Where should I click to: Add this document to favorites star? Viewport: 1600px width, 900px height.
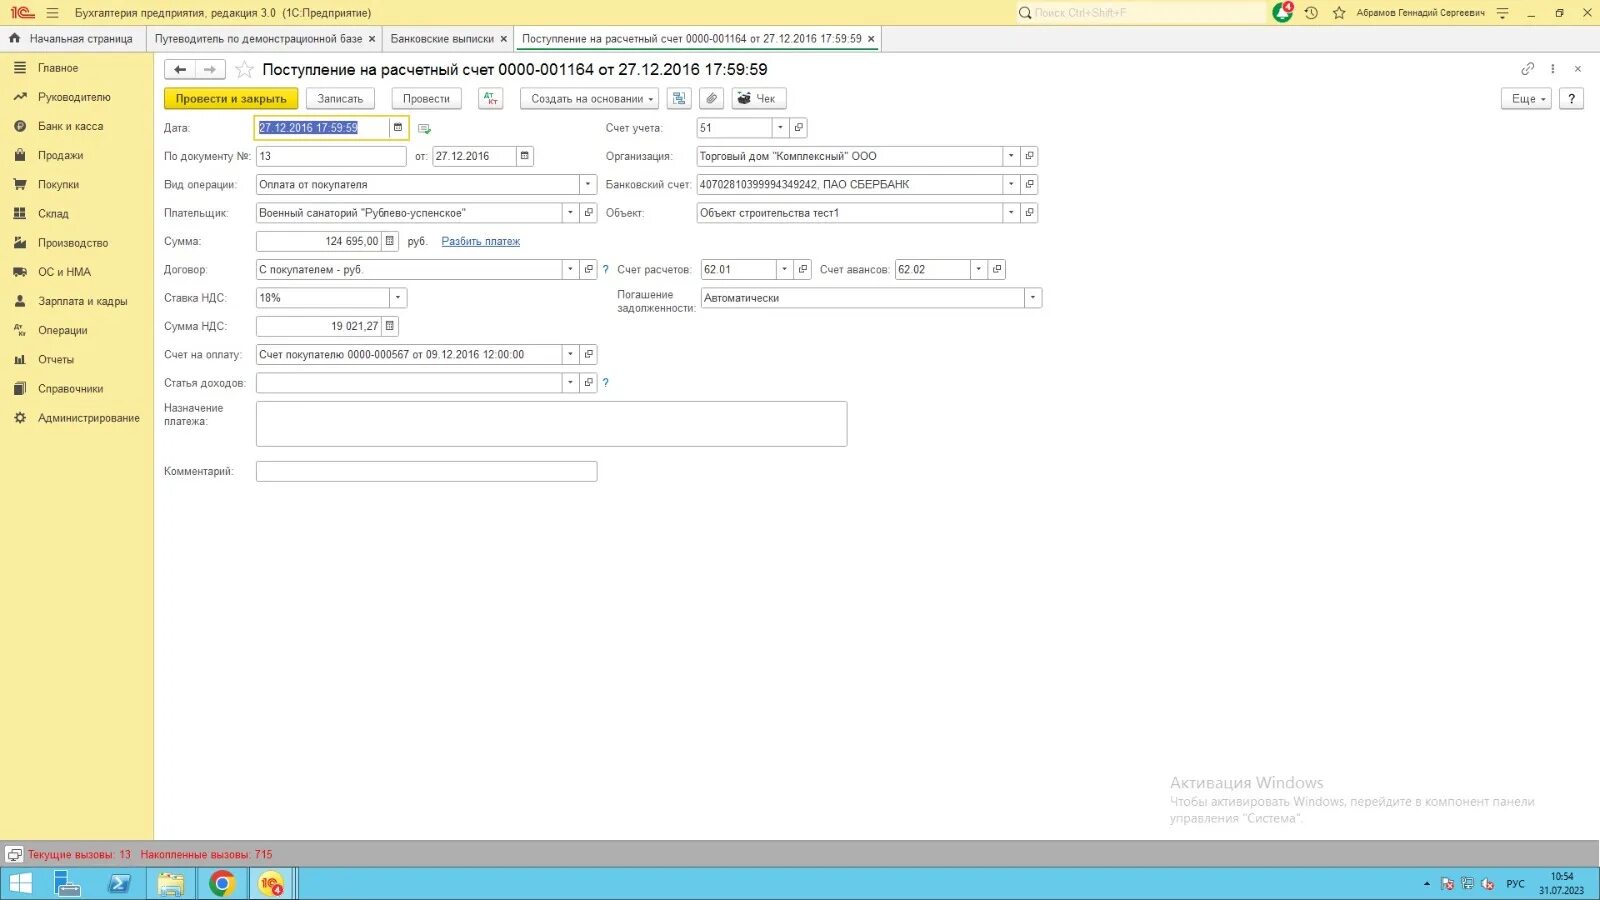coord(244,69)
